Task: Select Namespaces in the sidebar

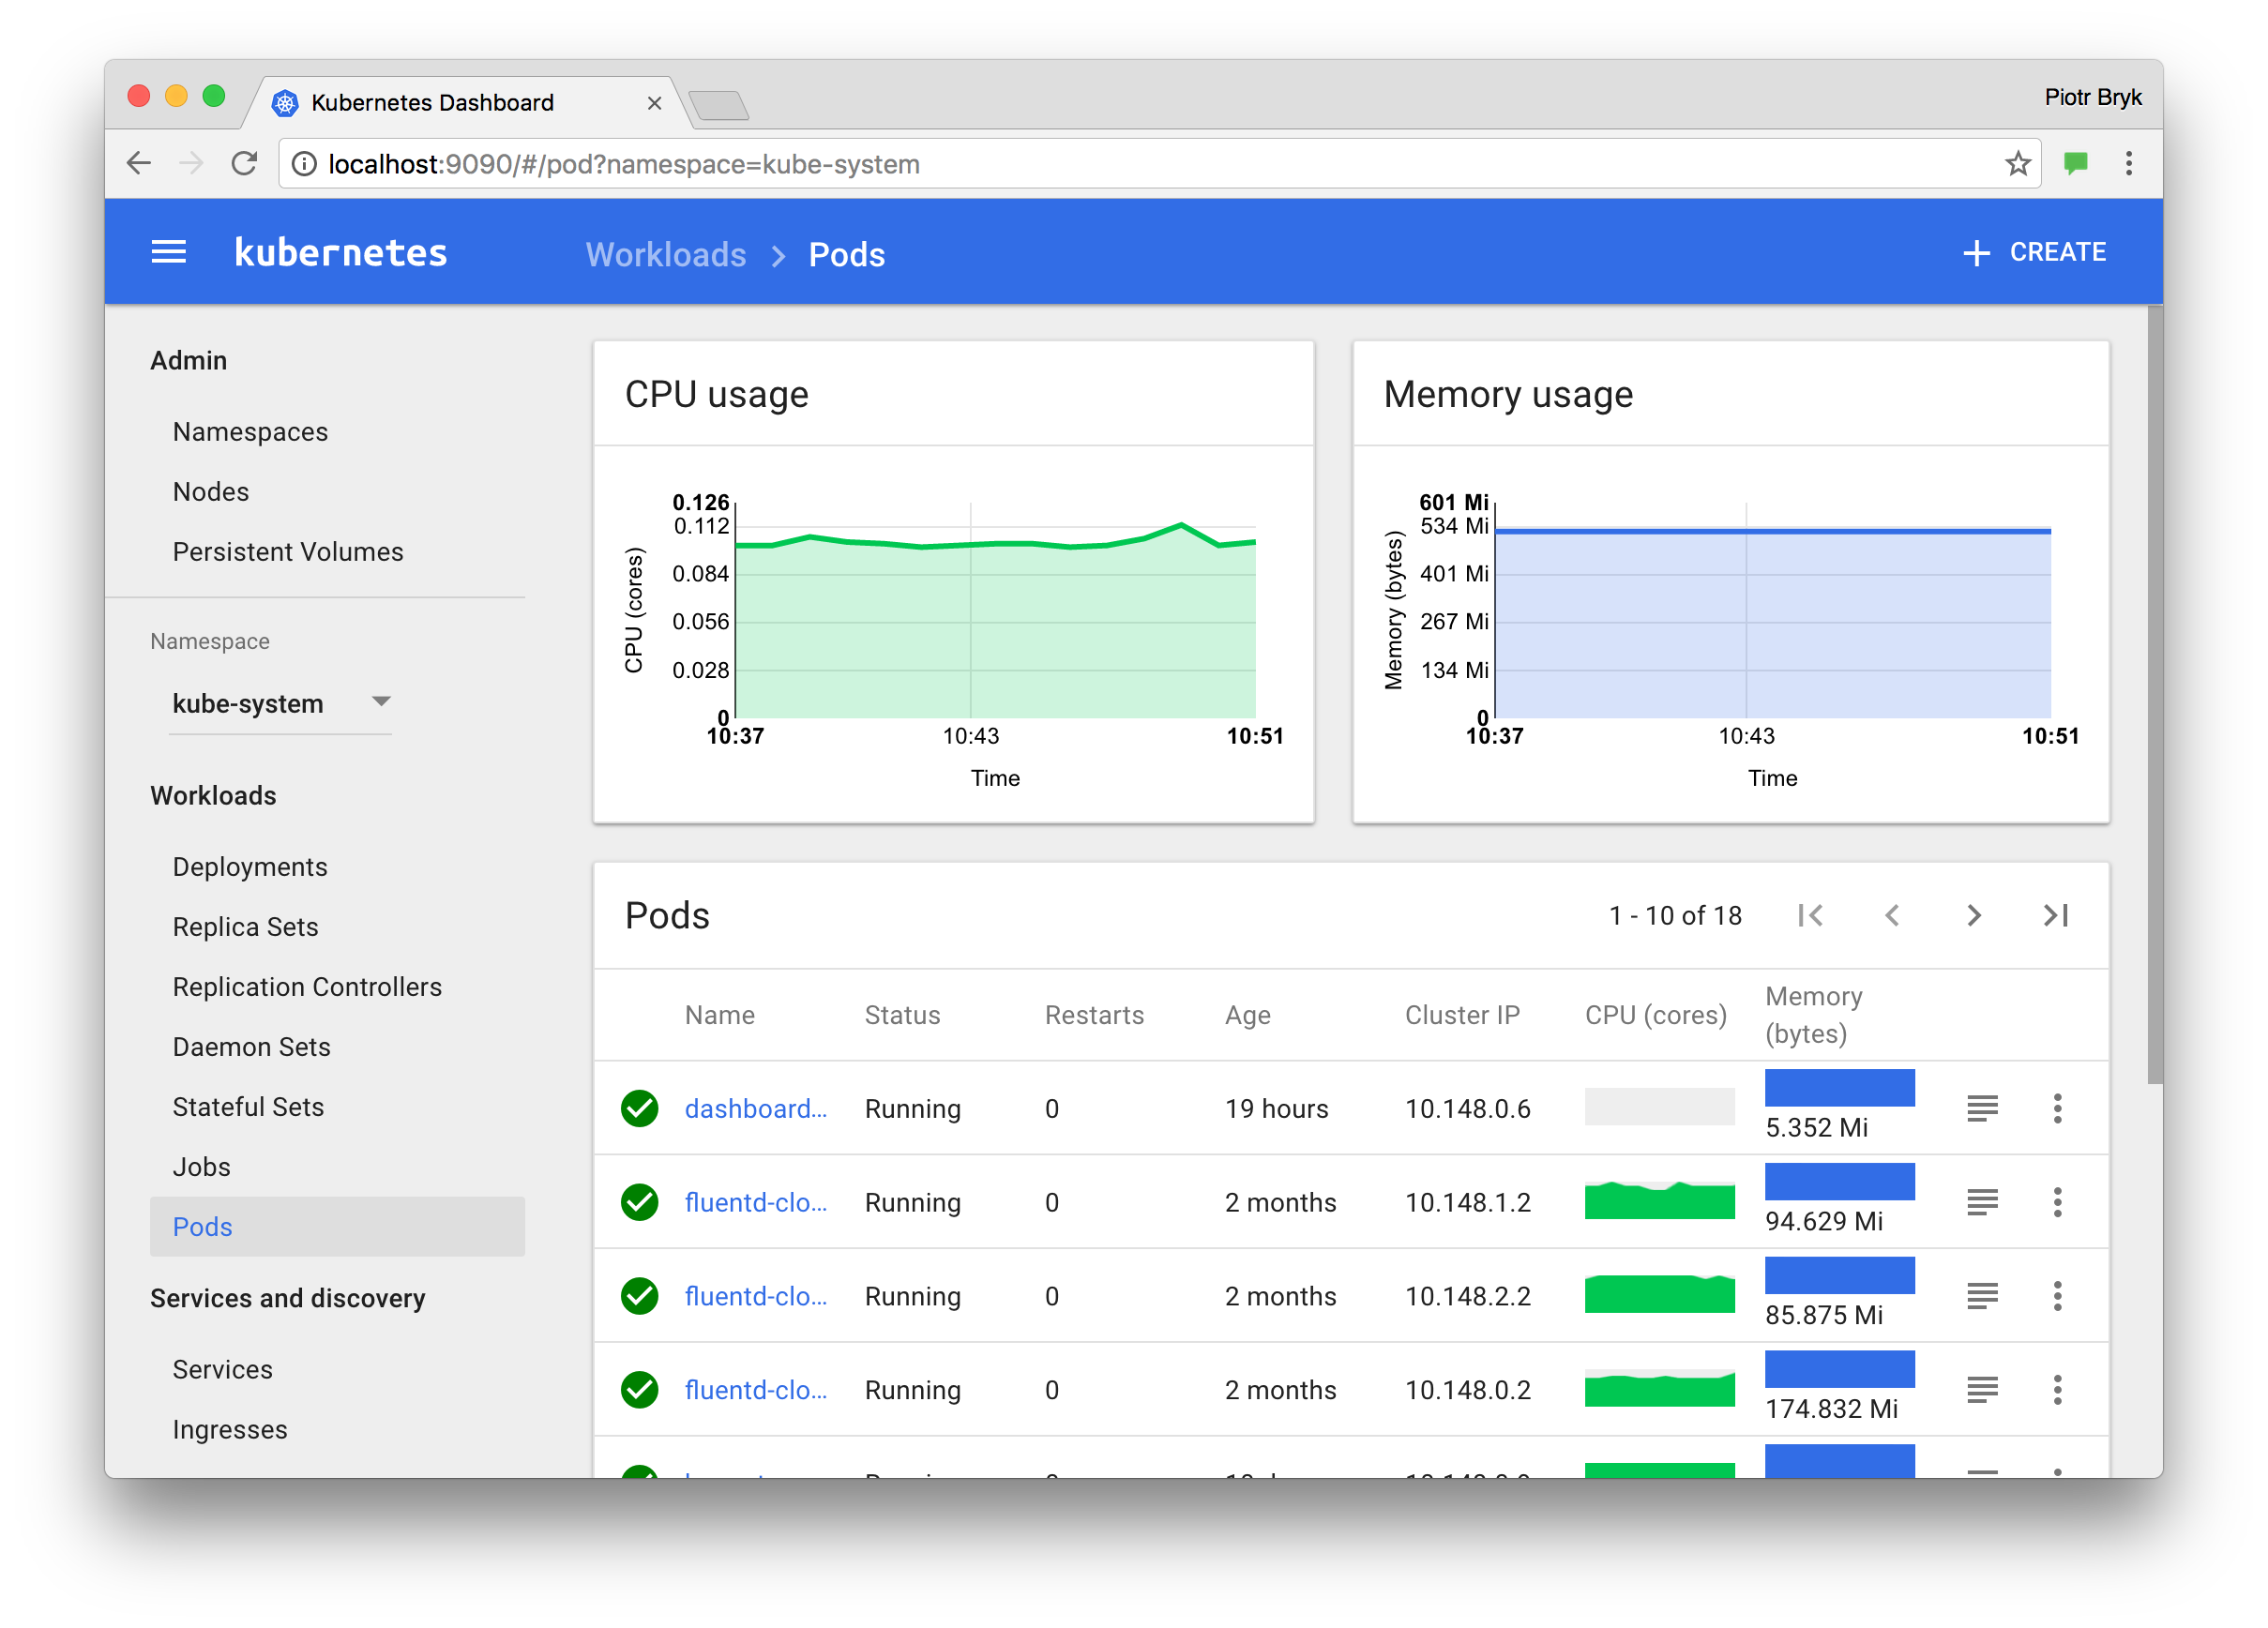Action: [x=250, y=432]
